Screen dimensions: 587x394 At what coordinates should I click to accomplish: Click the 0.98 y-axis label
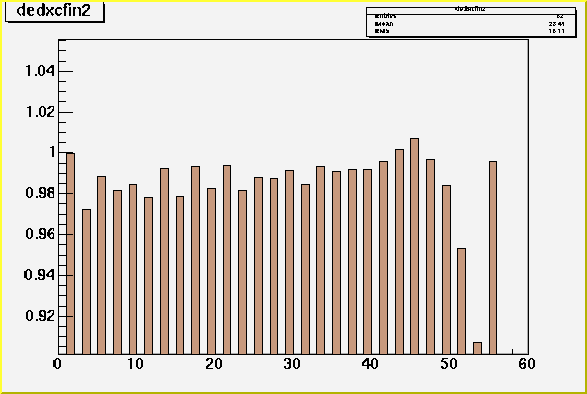tap(40, 193)
